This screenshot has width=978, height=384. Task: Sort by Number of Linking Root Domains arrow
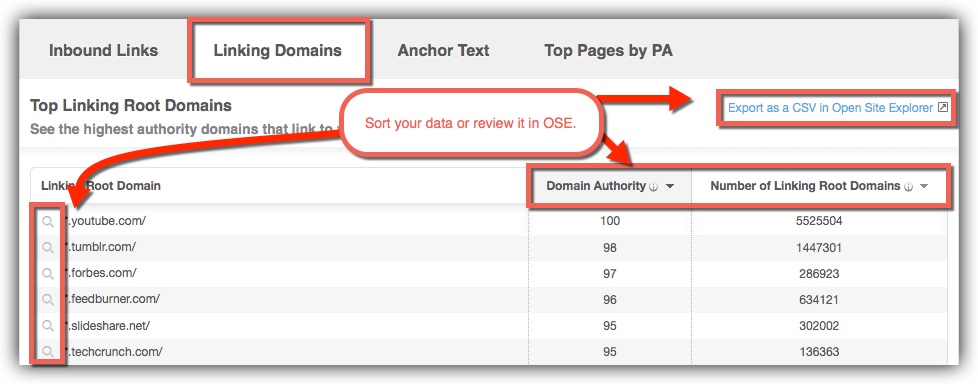click(924, 186)
